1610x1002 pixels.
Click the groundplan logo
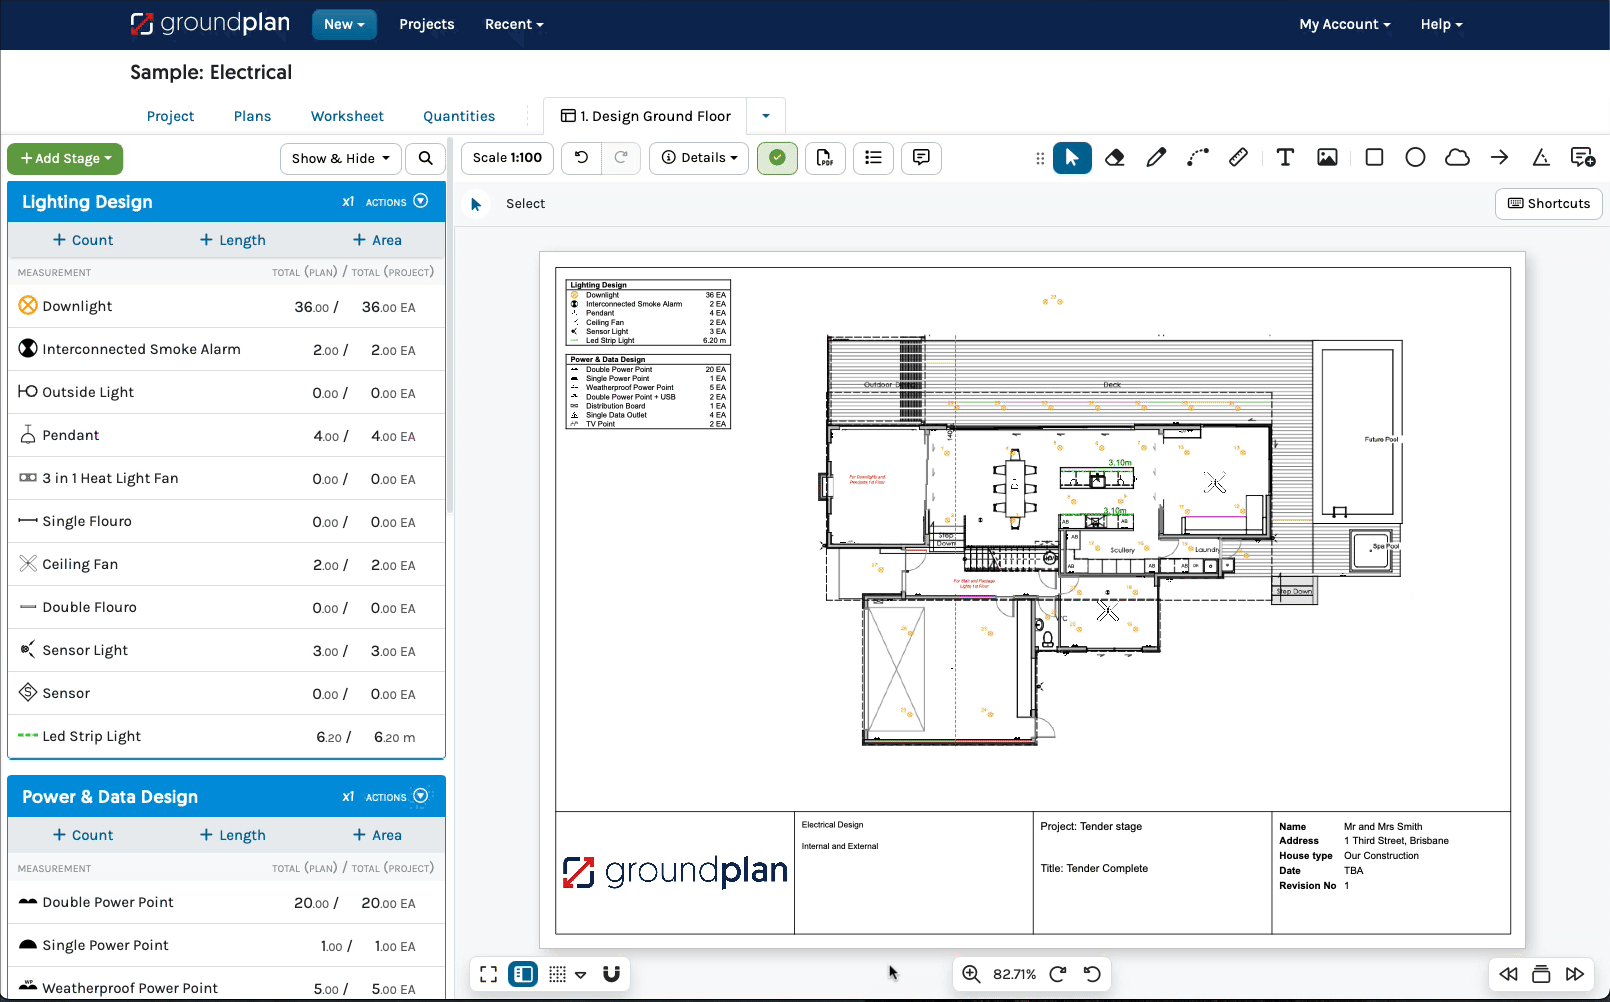click(210, 24)
